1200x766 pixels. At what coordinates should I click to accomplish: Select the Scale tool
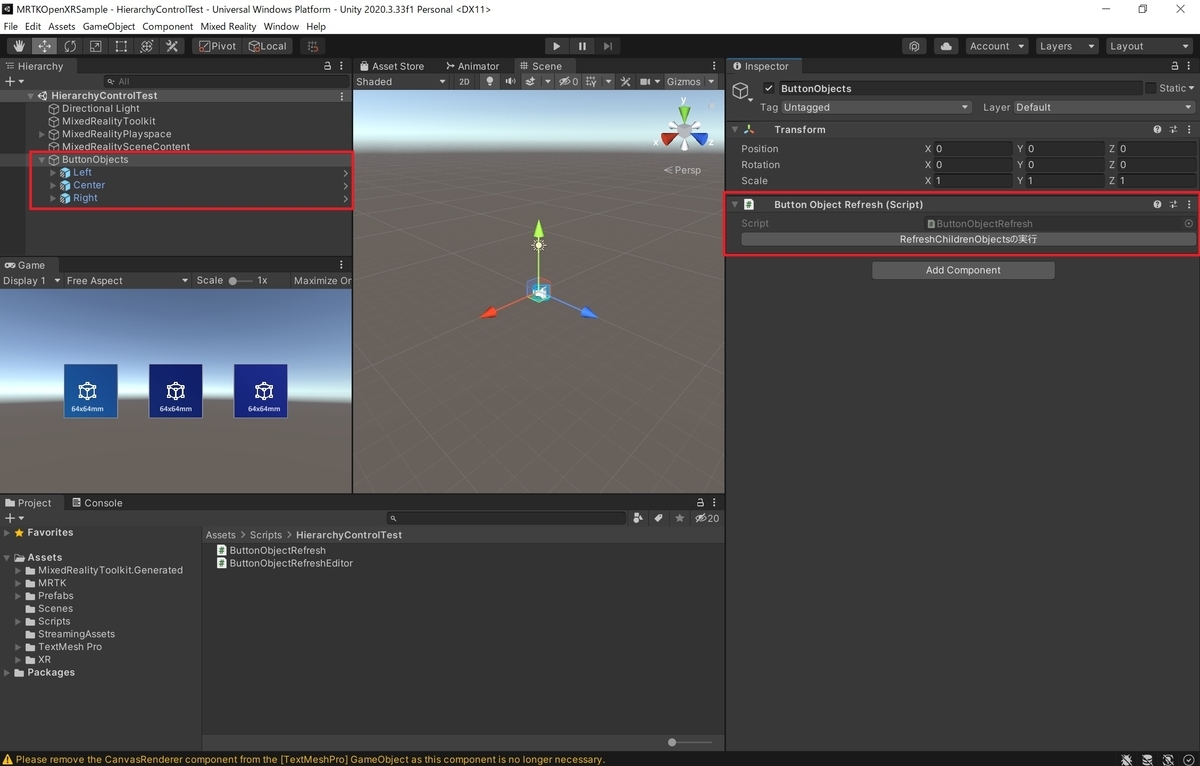click(96, 46)
